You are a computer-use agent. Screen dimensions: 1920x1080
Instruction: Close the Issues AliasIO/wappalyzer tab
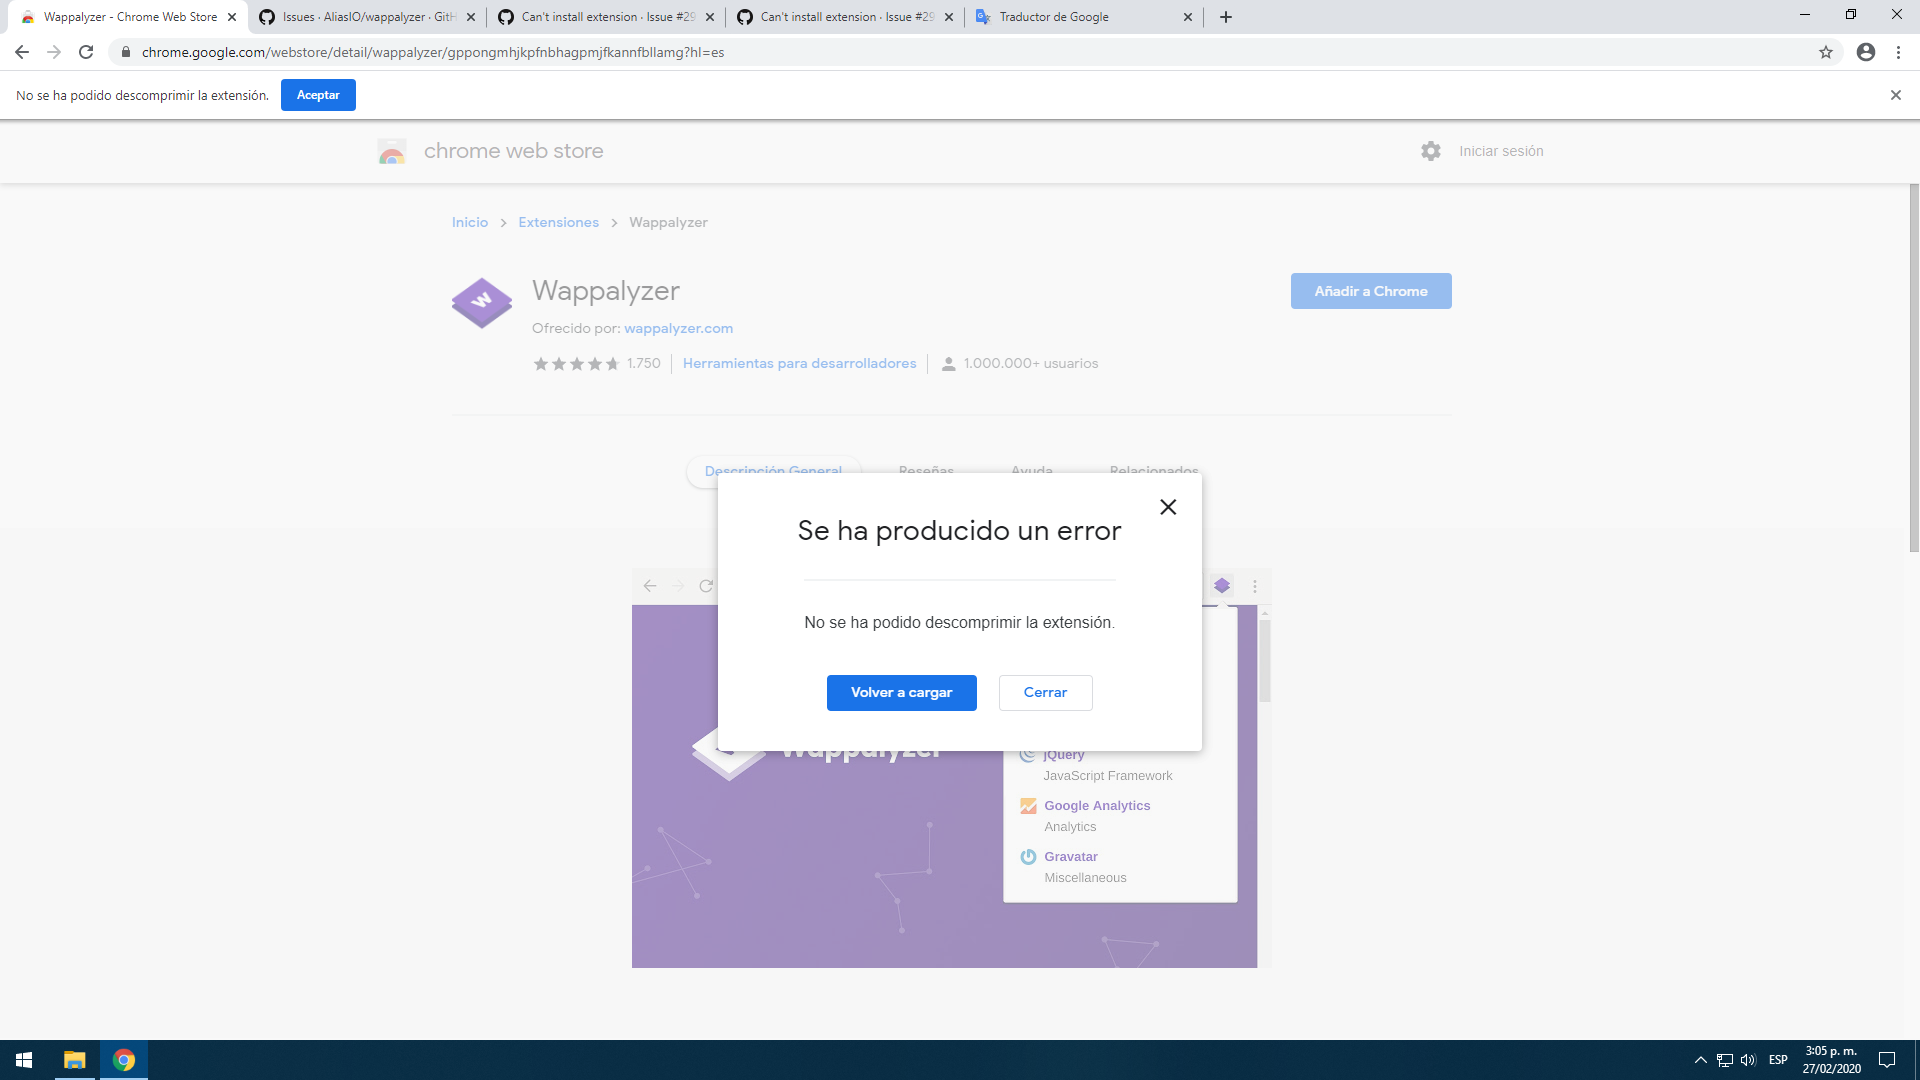471,17
